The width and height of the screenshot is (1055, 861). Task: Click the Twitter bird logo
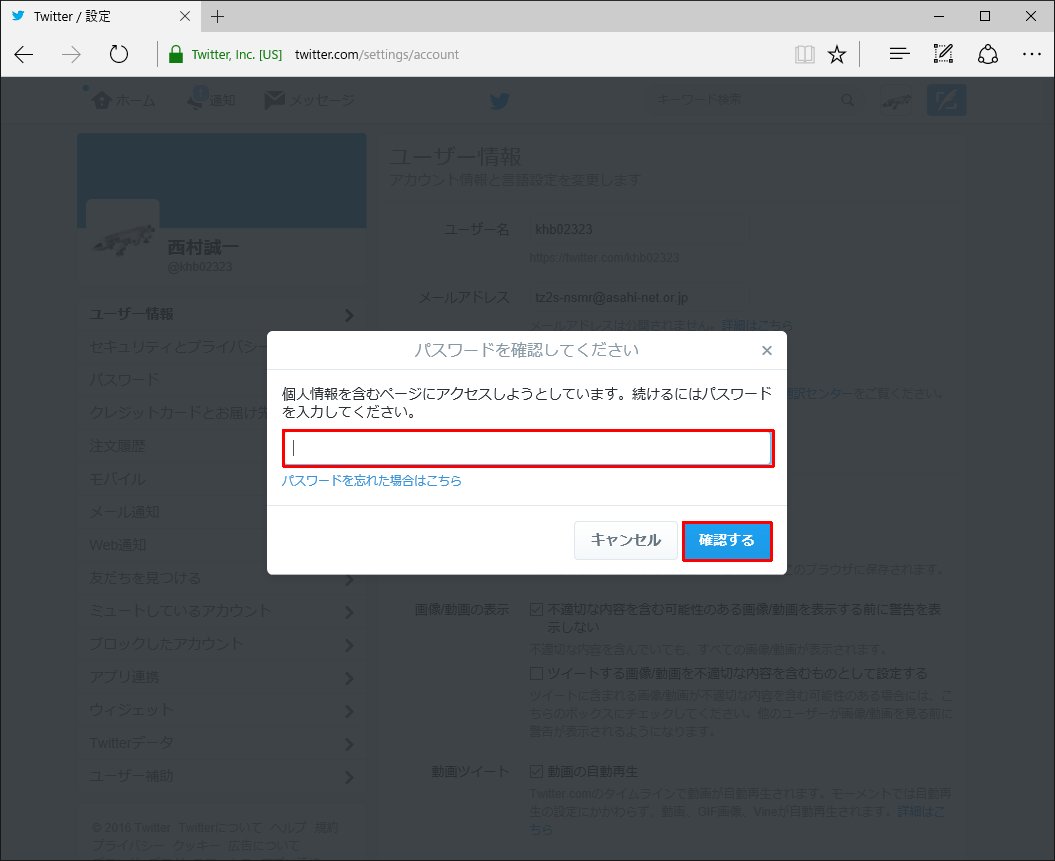pyautogui.click(x=499, y=101)
